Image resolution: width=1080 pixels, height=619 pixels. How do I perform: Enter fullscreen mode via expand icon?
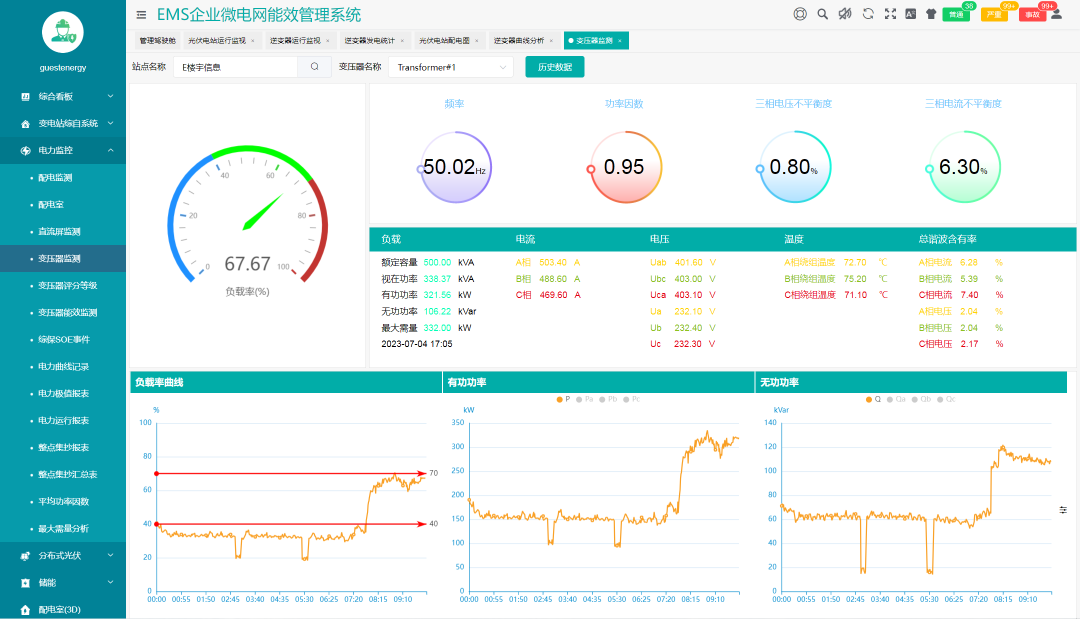[889, 14]
